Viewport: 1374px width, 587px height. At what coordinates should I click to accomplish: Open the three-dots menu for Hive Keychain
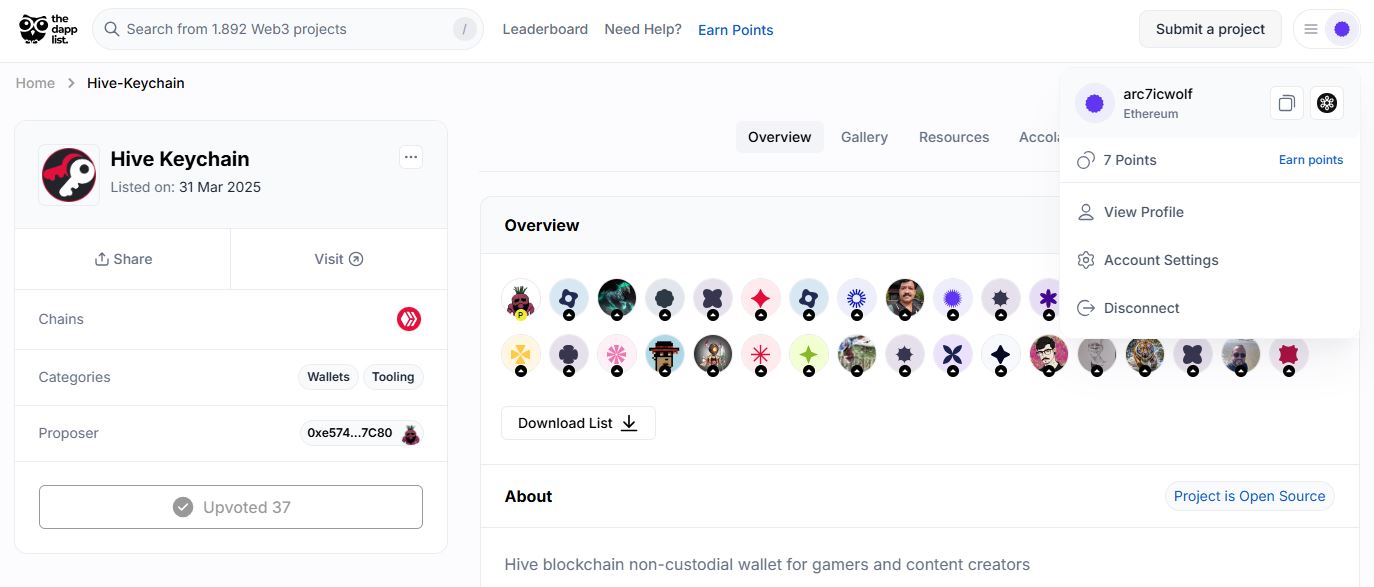(x=411, y=157)
